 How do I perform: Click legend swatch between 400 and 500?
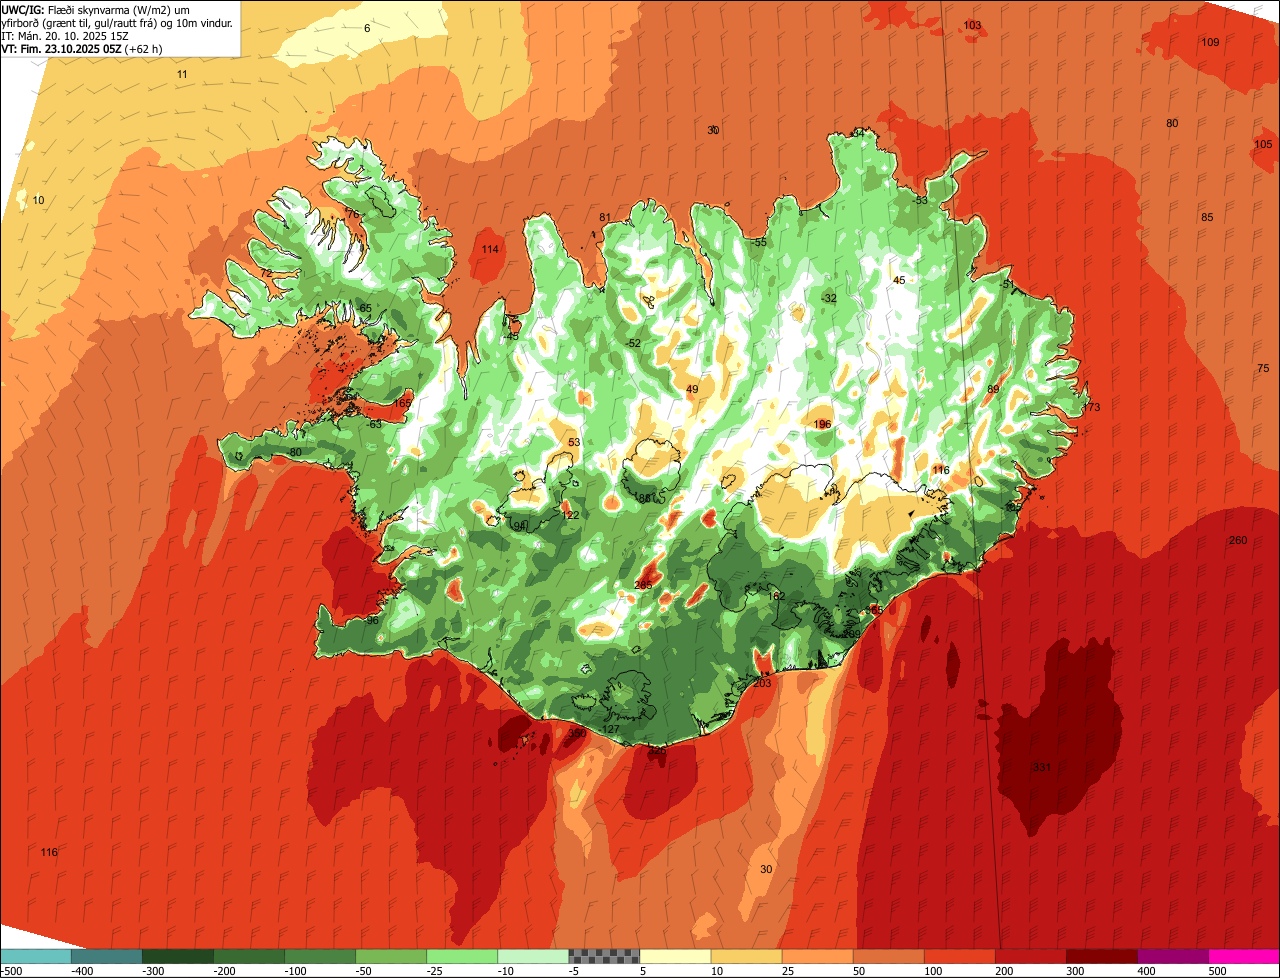tap(1172, 956)
